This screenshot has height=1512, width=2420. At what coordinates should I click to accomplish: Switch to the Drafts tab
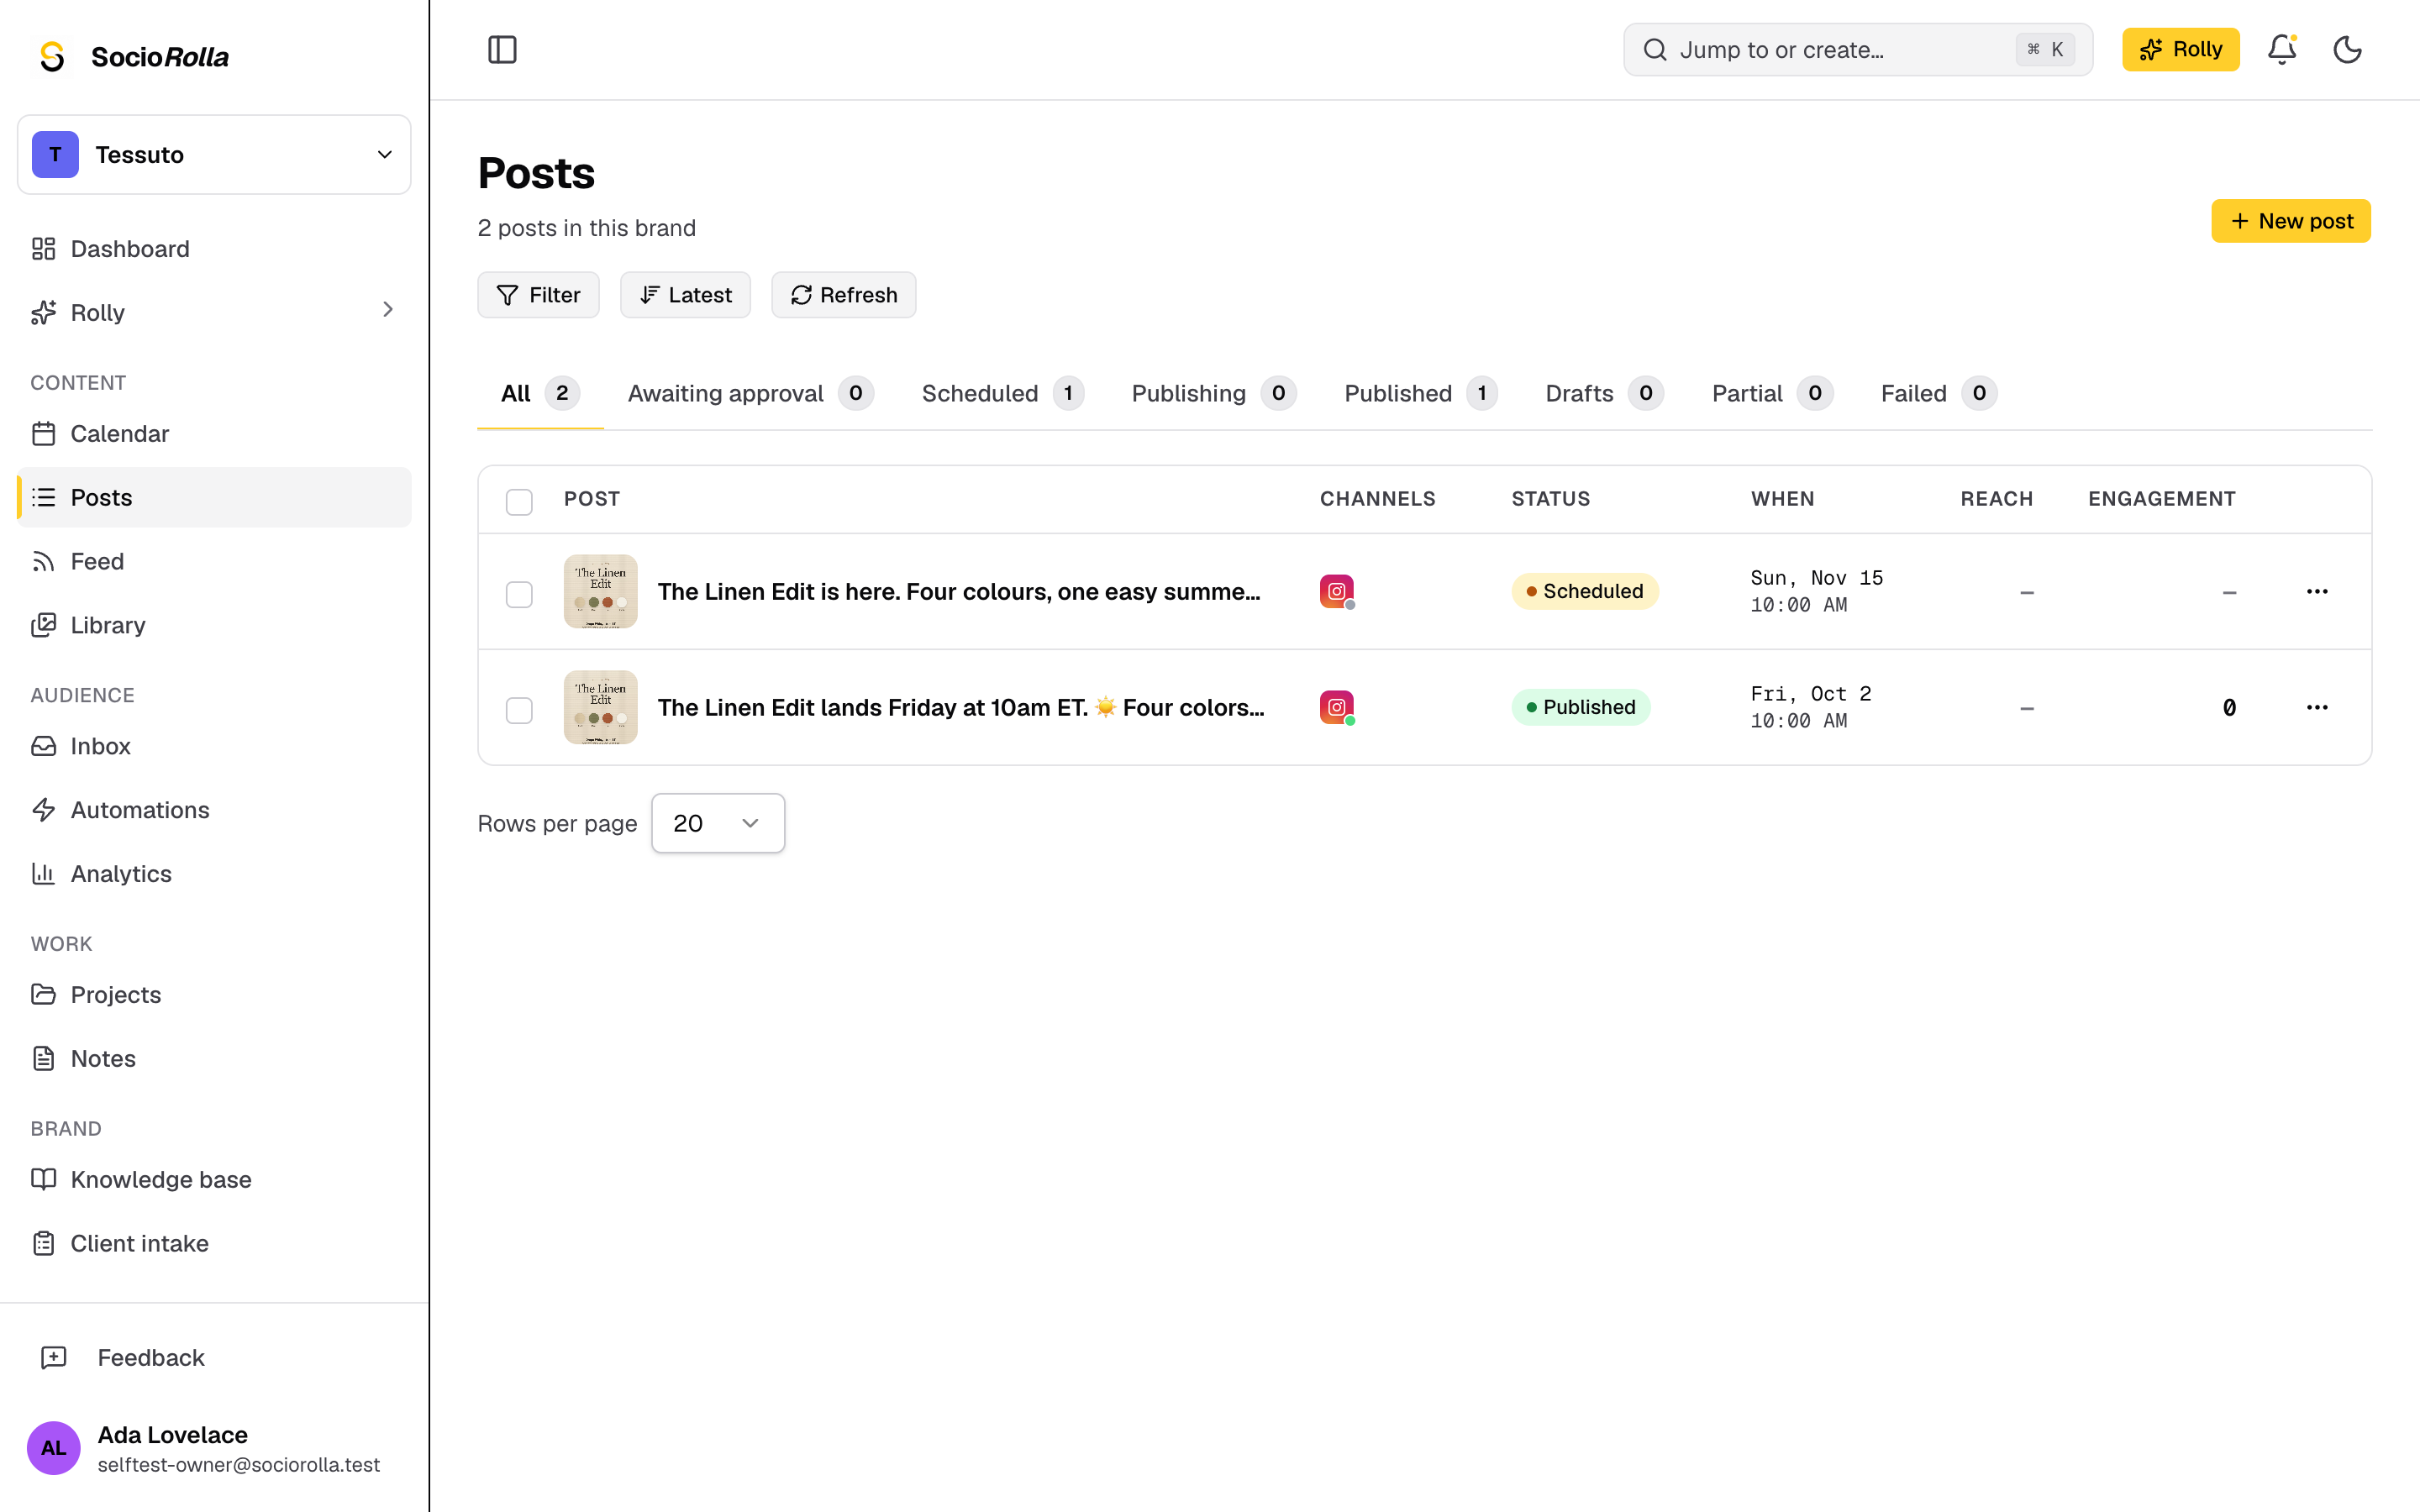click(1604, 393)
